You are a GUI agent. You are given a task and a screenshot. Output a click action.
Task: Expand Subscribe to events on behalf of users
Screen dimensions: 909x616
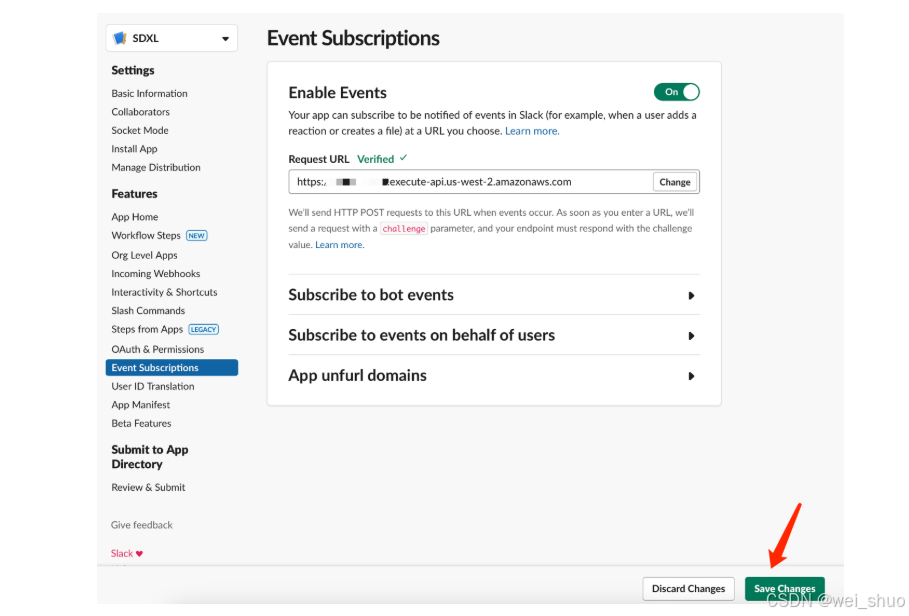pyautogui.click(x=494, y=335)
